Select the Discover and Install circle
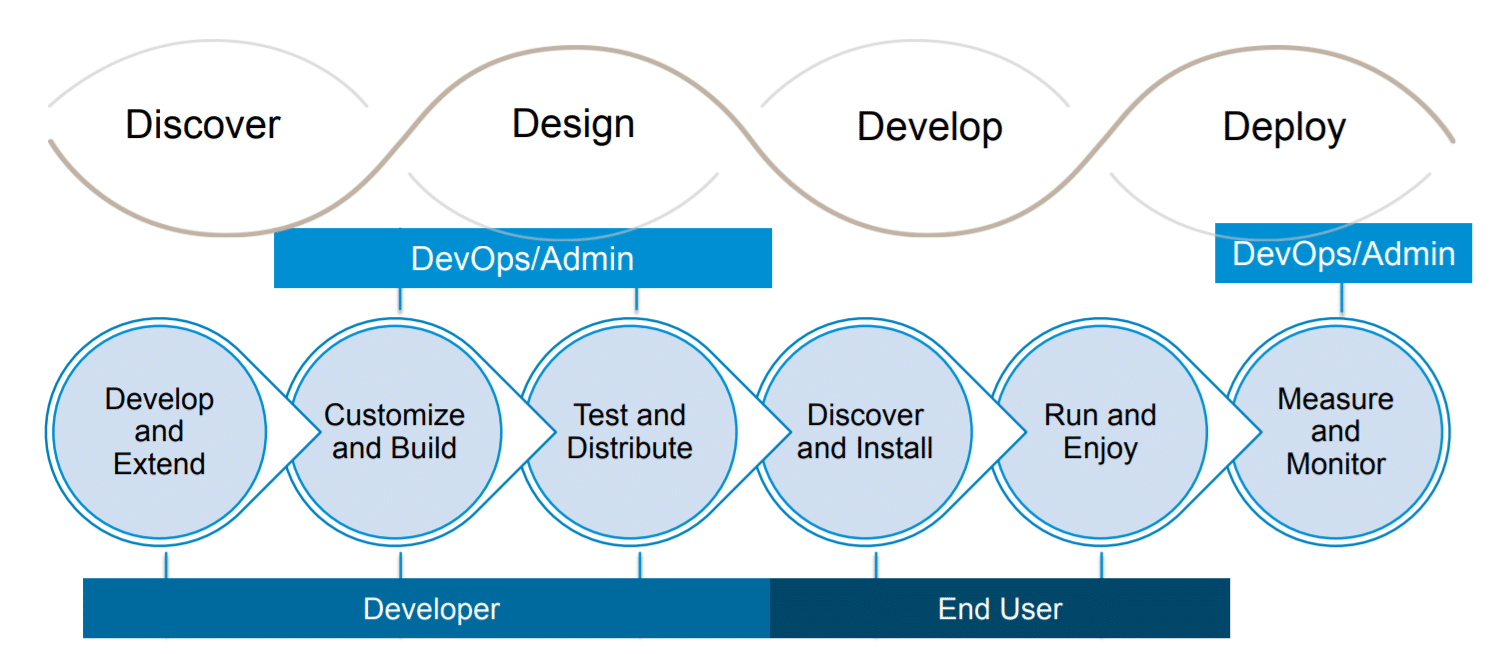This screenshot has height=654, width=1510. coord(864,432)
